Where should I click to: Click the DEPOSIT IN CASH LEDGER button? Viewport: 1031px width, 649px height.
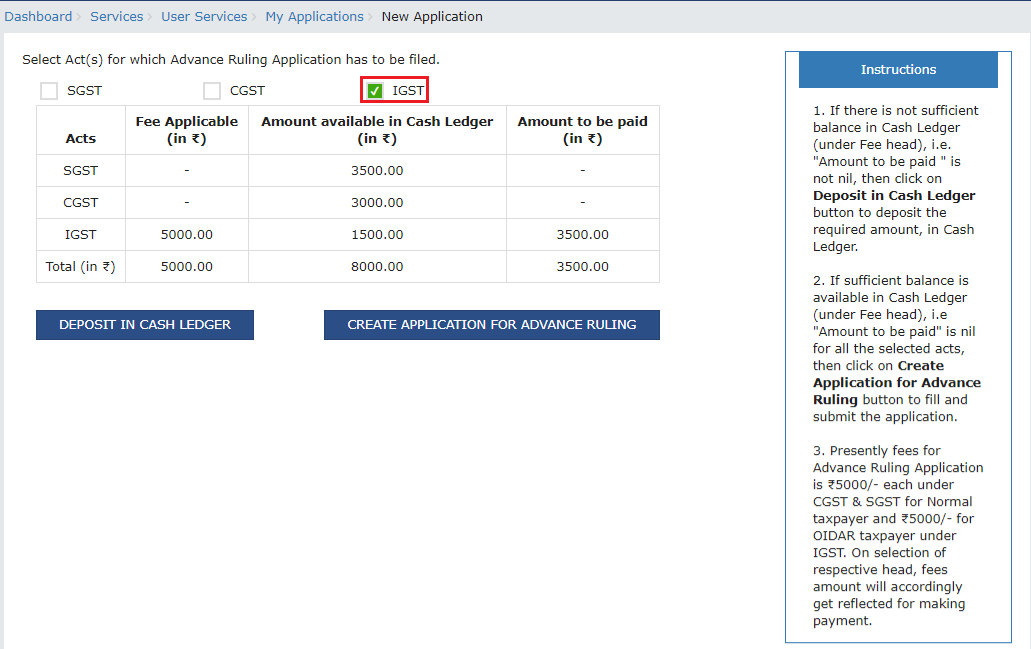click(144, 324)
